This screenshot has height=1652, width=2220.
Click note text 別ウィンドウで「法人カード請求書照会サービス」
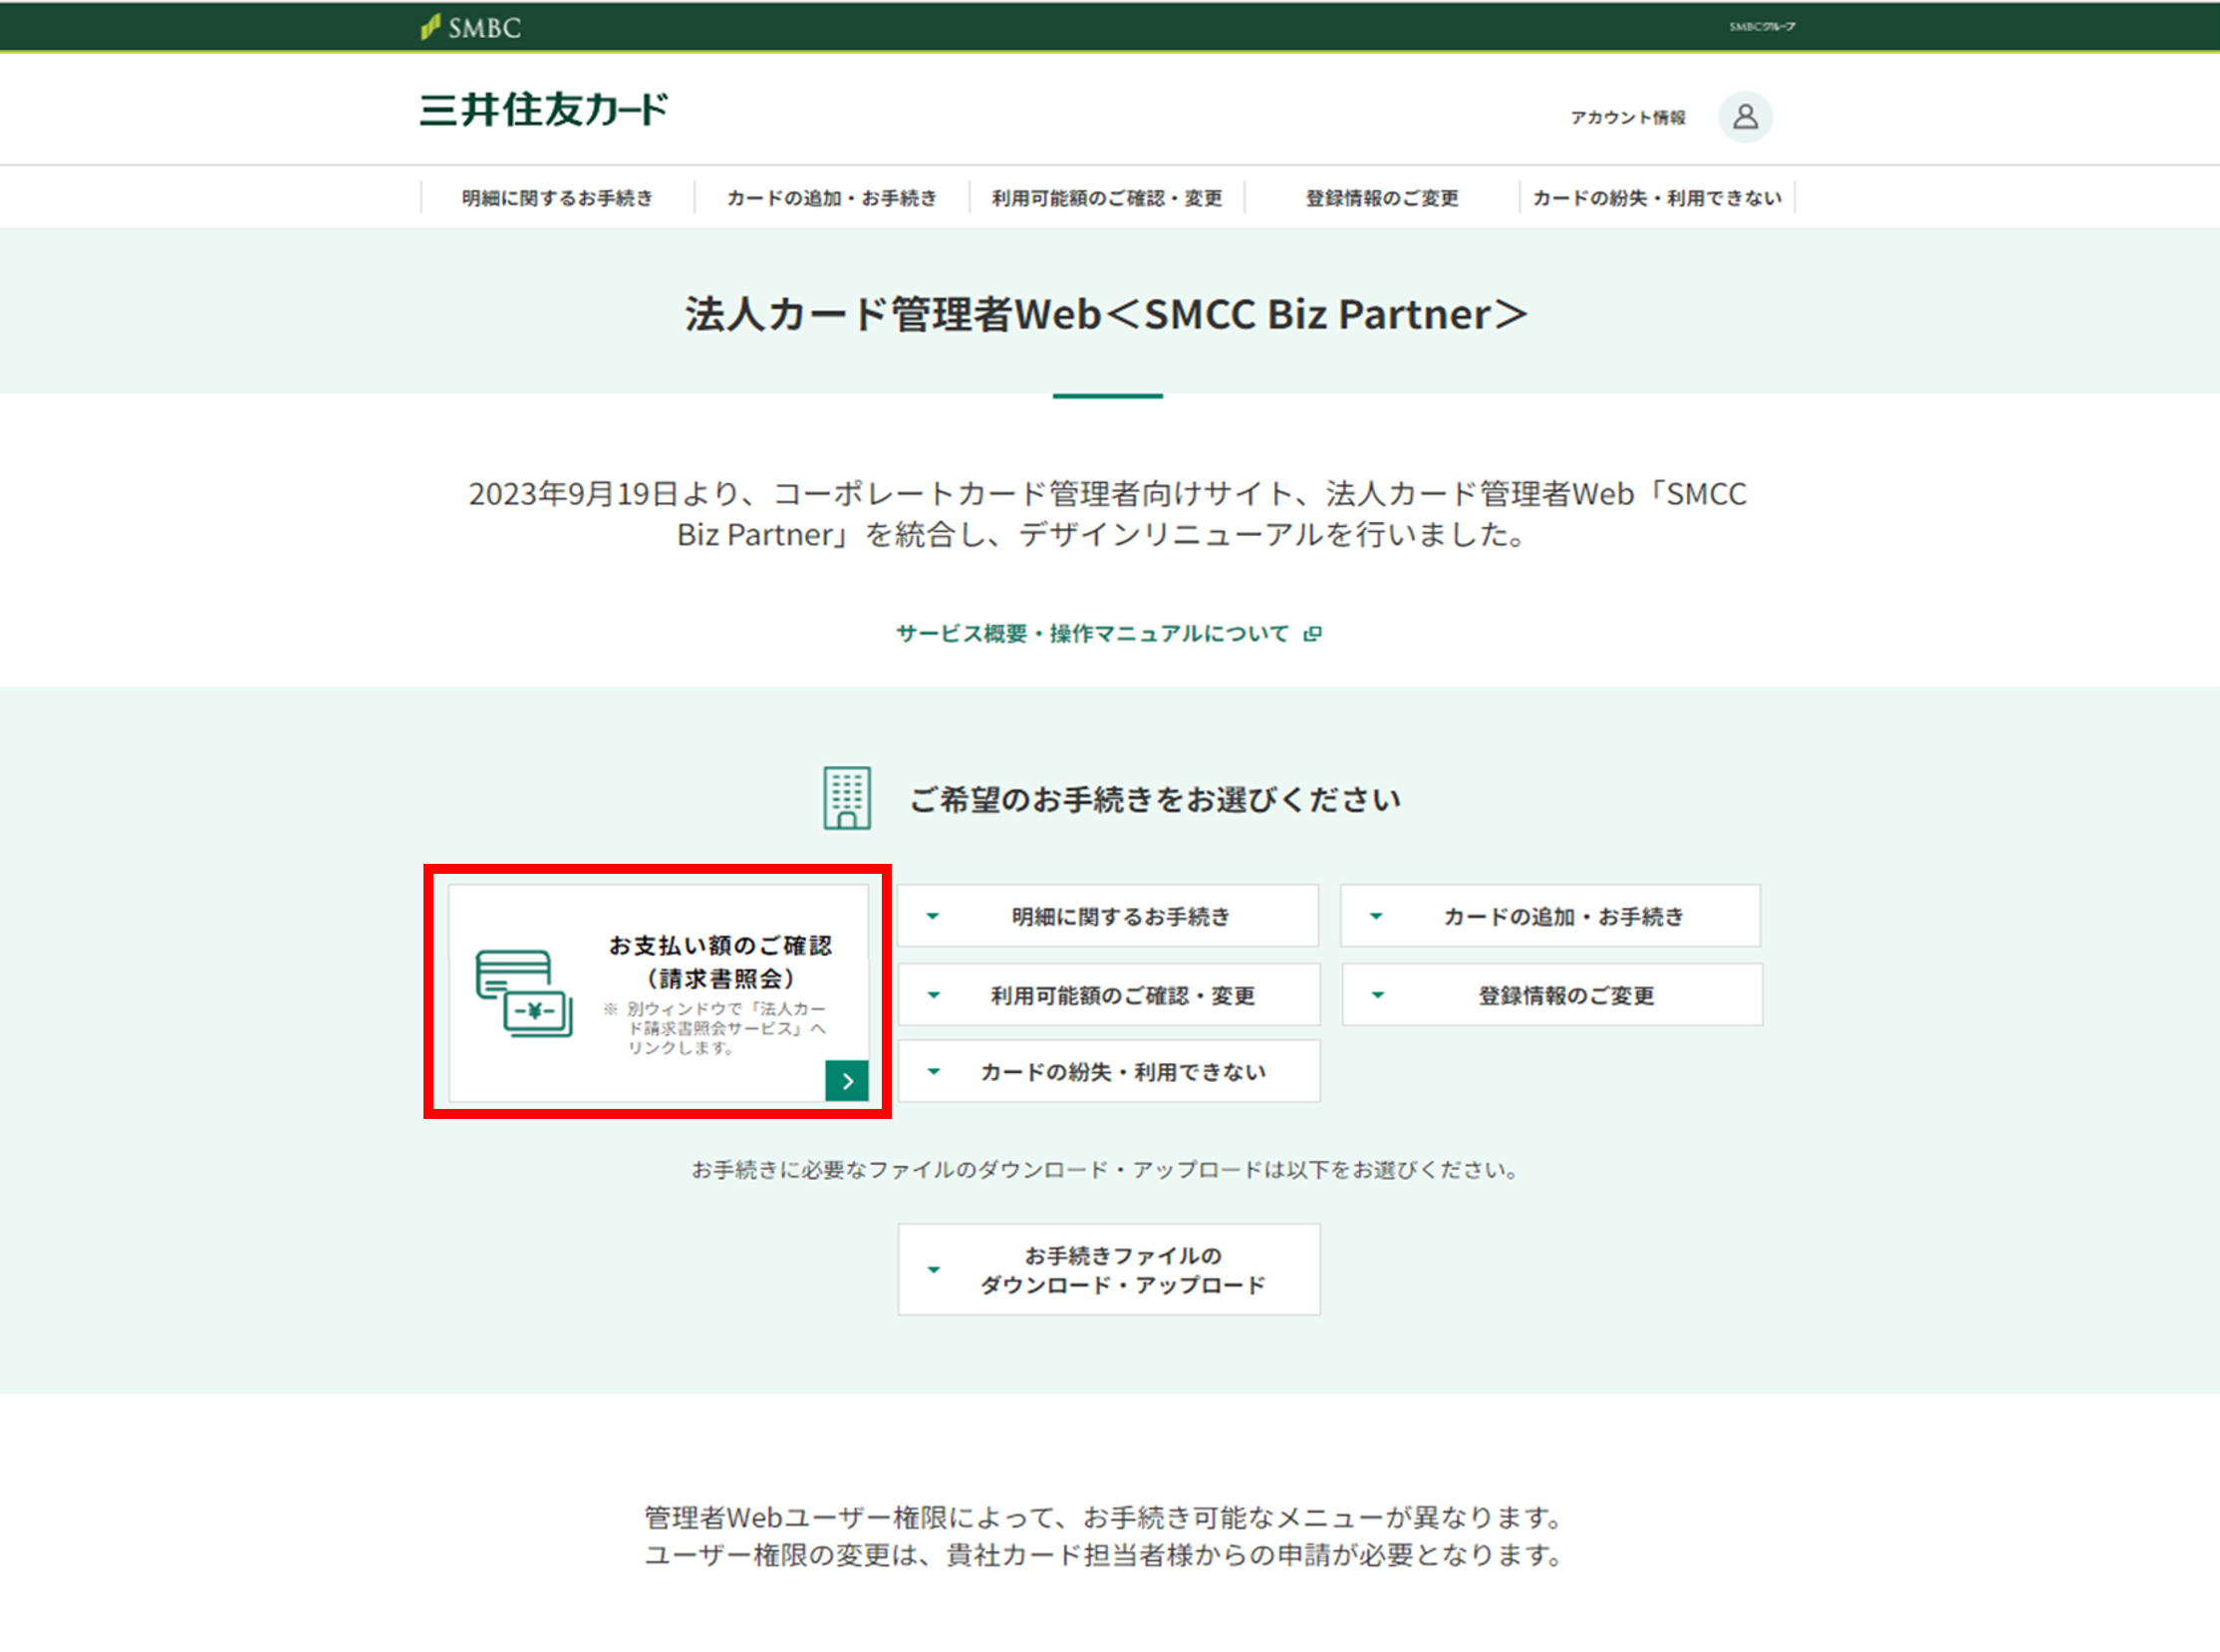pyautogui.click(x=716, y=1028)
